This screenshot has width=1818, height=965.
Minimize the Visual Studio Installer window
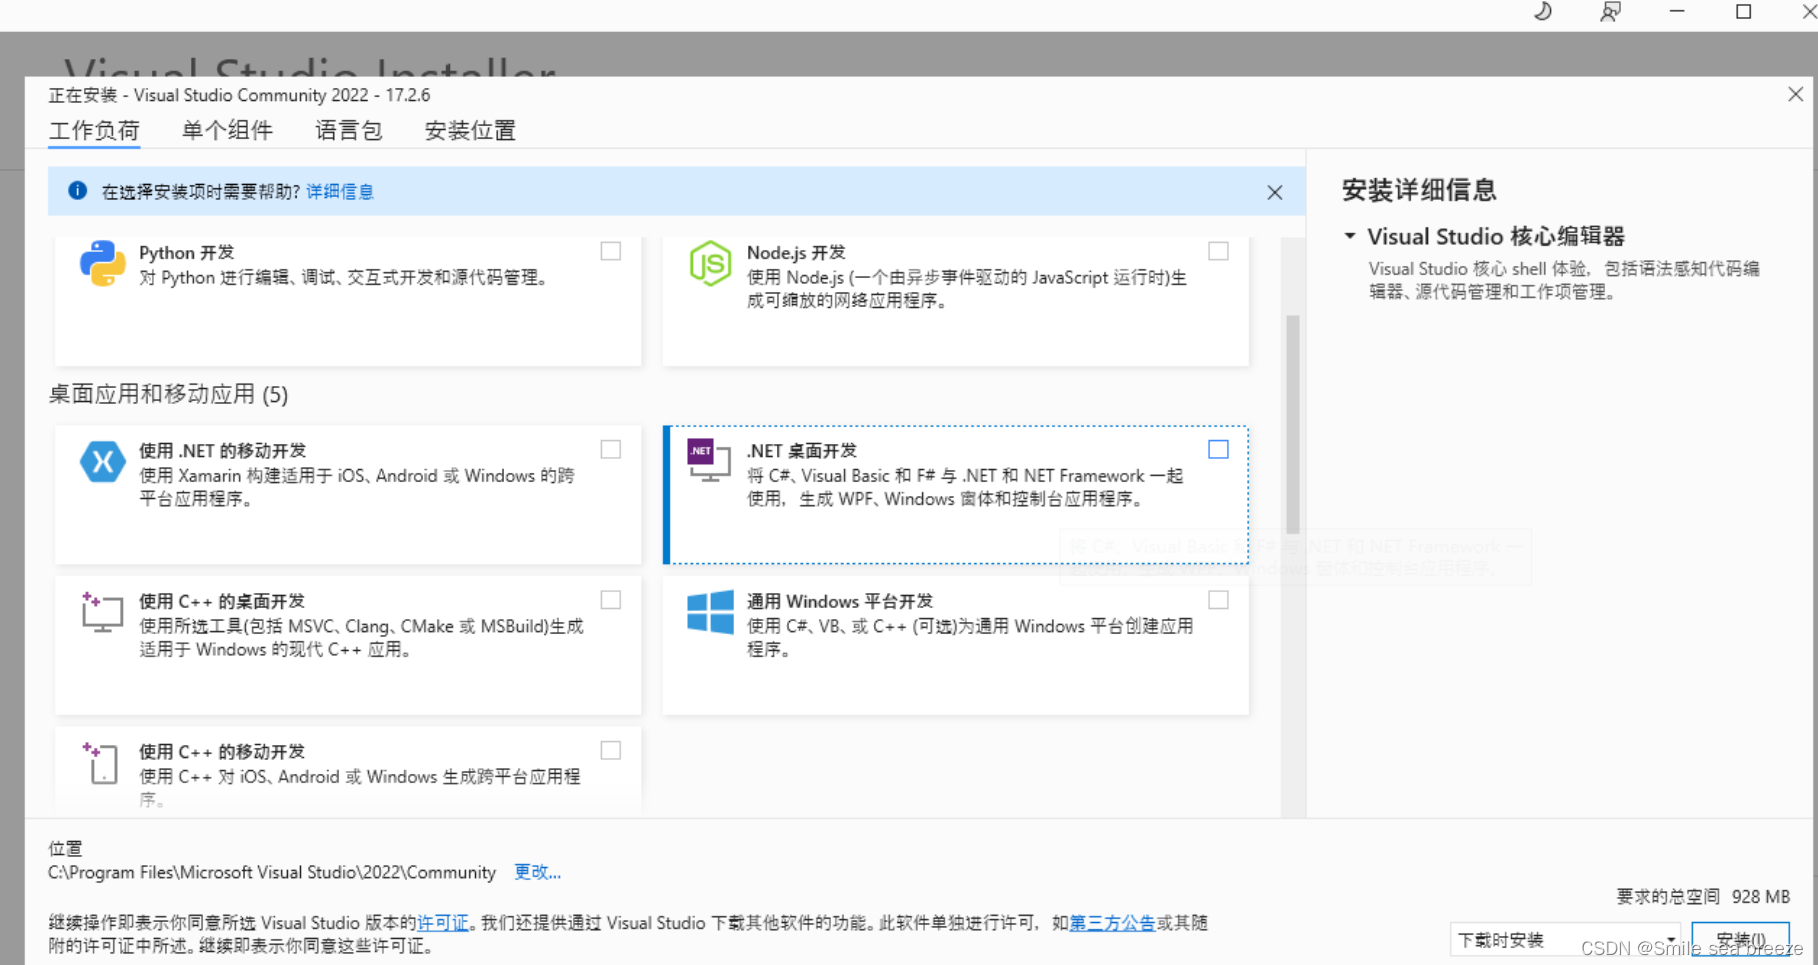(x=1677, y=12)
